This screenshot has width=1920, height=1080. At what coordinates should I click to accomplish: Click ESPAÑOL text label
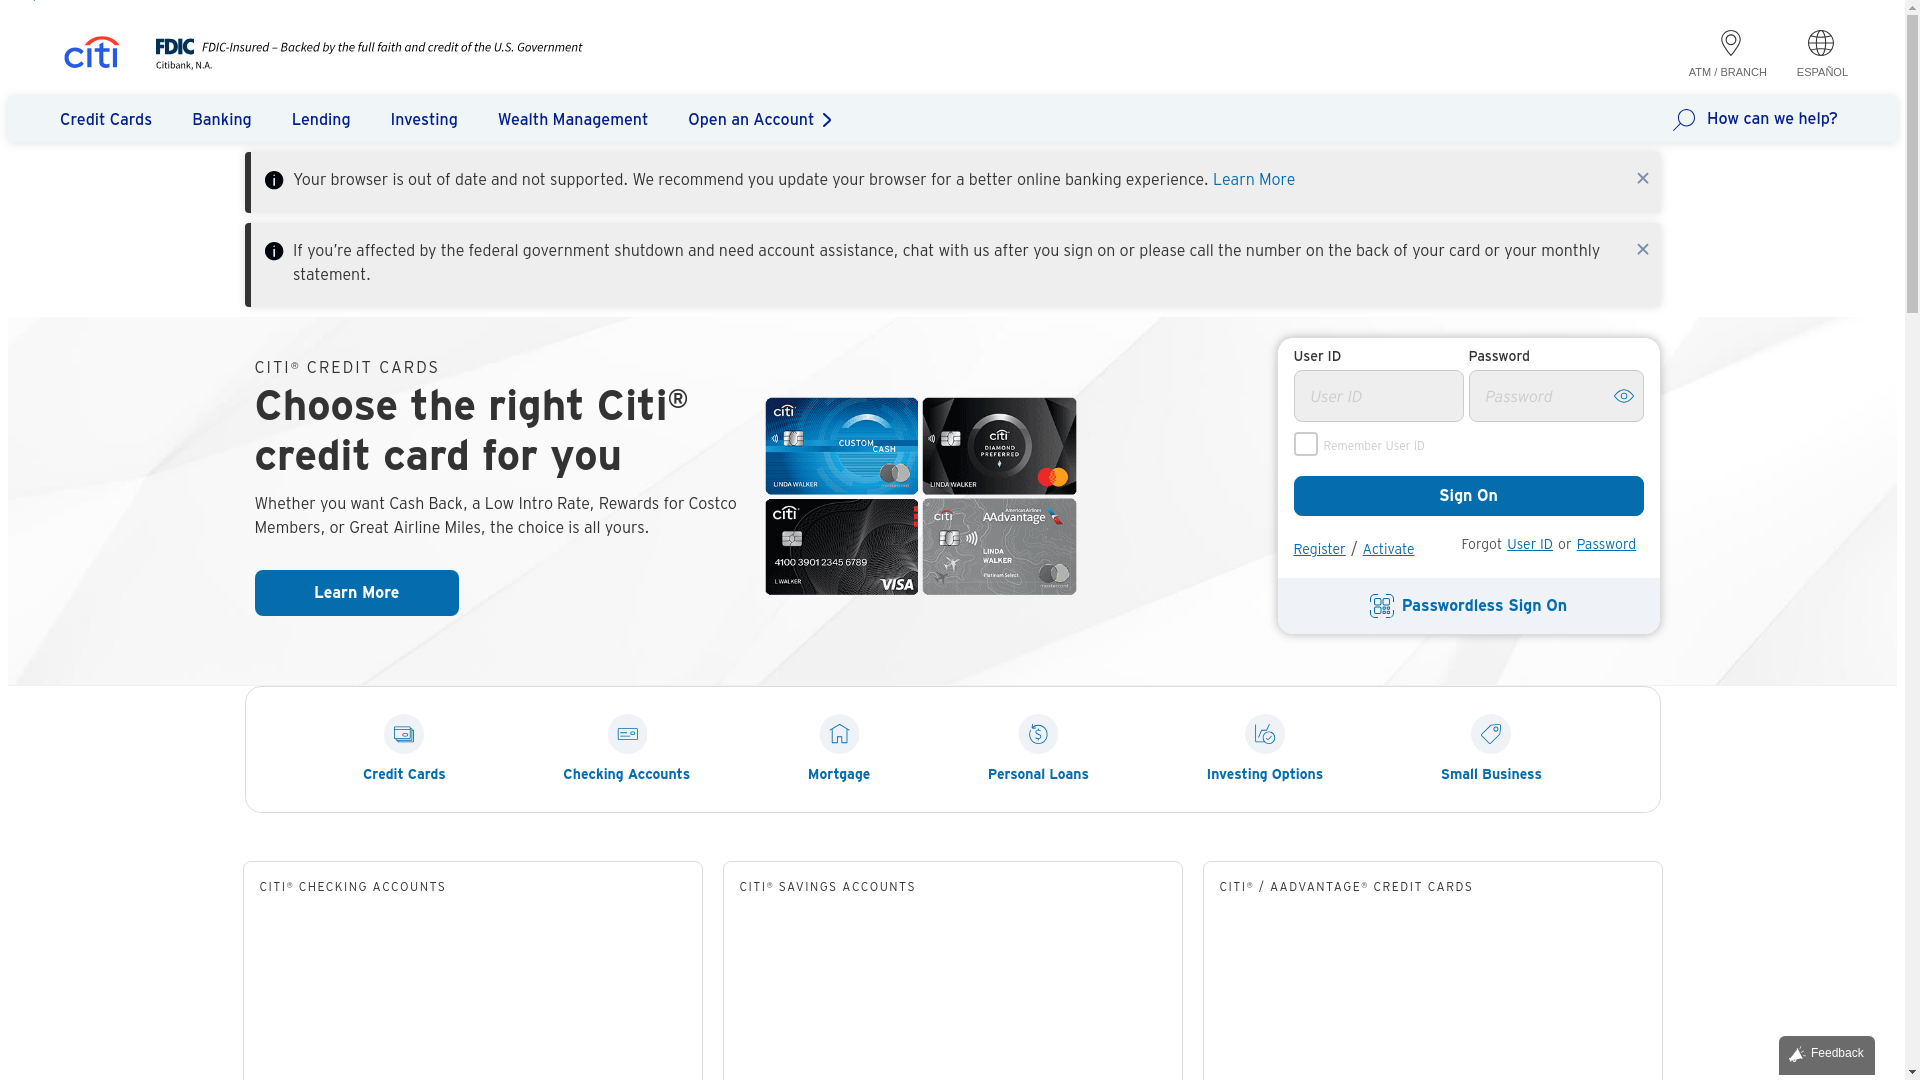coord(1822,72)
